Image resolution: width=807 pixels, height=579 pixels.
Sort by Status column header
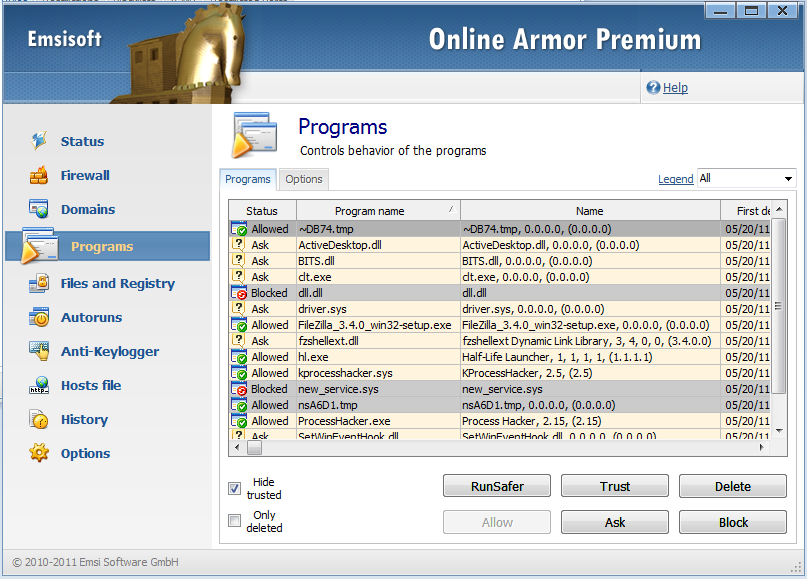(262, 210)
